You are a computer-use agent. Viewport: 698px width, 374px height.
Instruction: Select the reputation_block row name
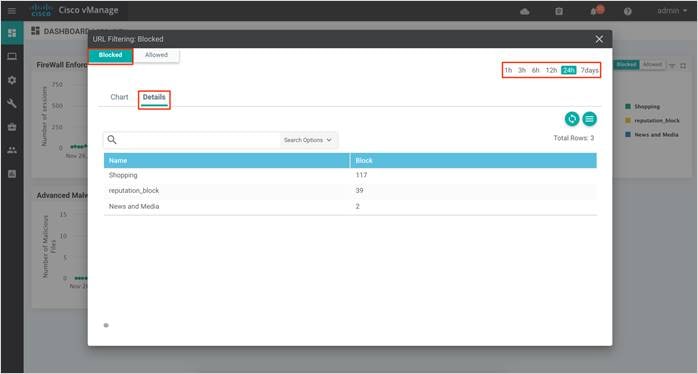tap(134, 191)
